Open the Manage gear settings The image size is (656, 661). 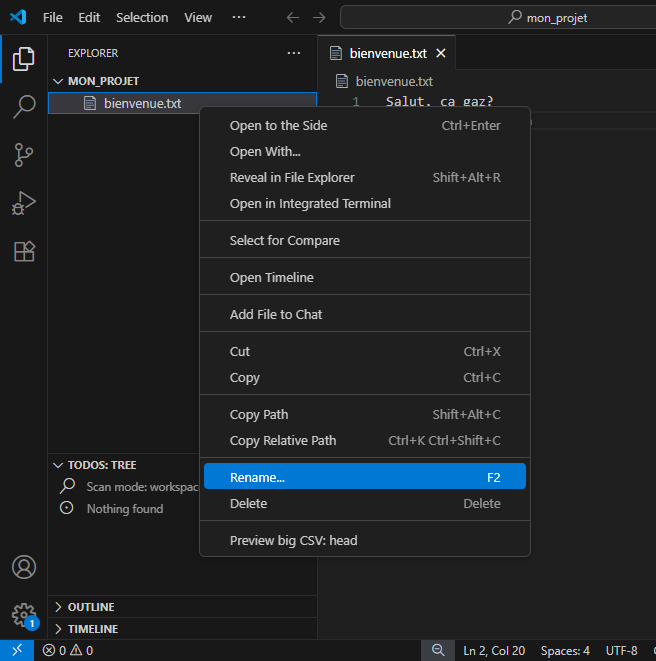click(24, 614)
